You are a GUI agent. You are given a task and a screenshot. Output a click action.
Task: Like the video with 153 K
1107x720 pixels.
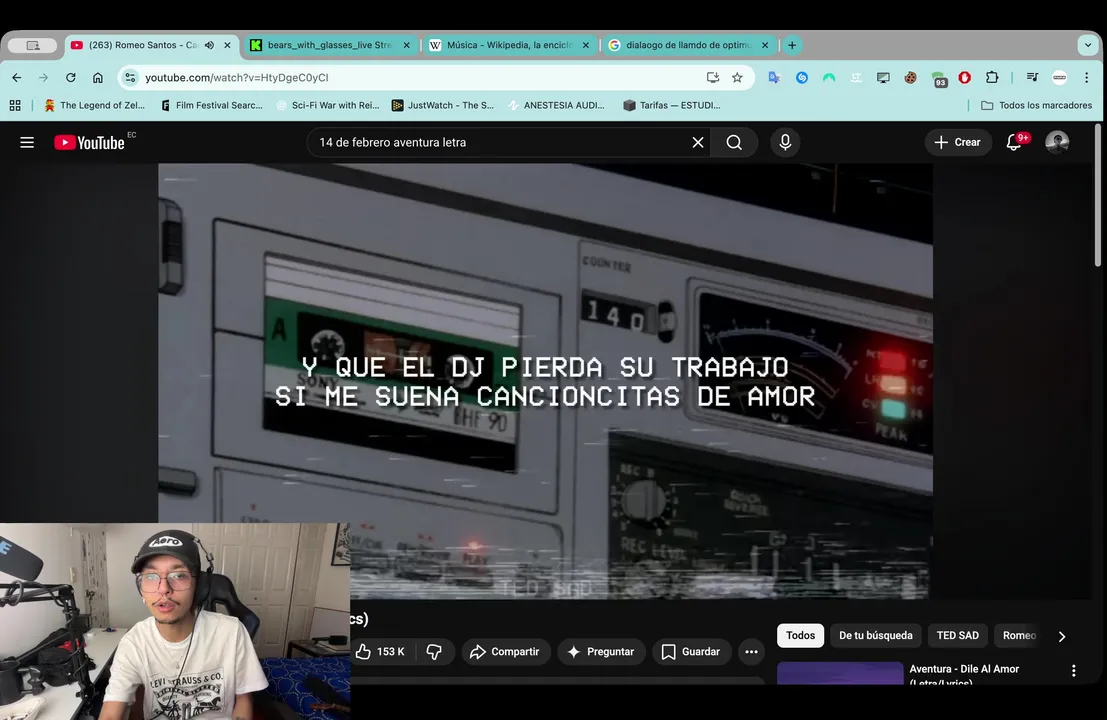pos(381,652)
